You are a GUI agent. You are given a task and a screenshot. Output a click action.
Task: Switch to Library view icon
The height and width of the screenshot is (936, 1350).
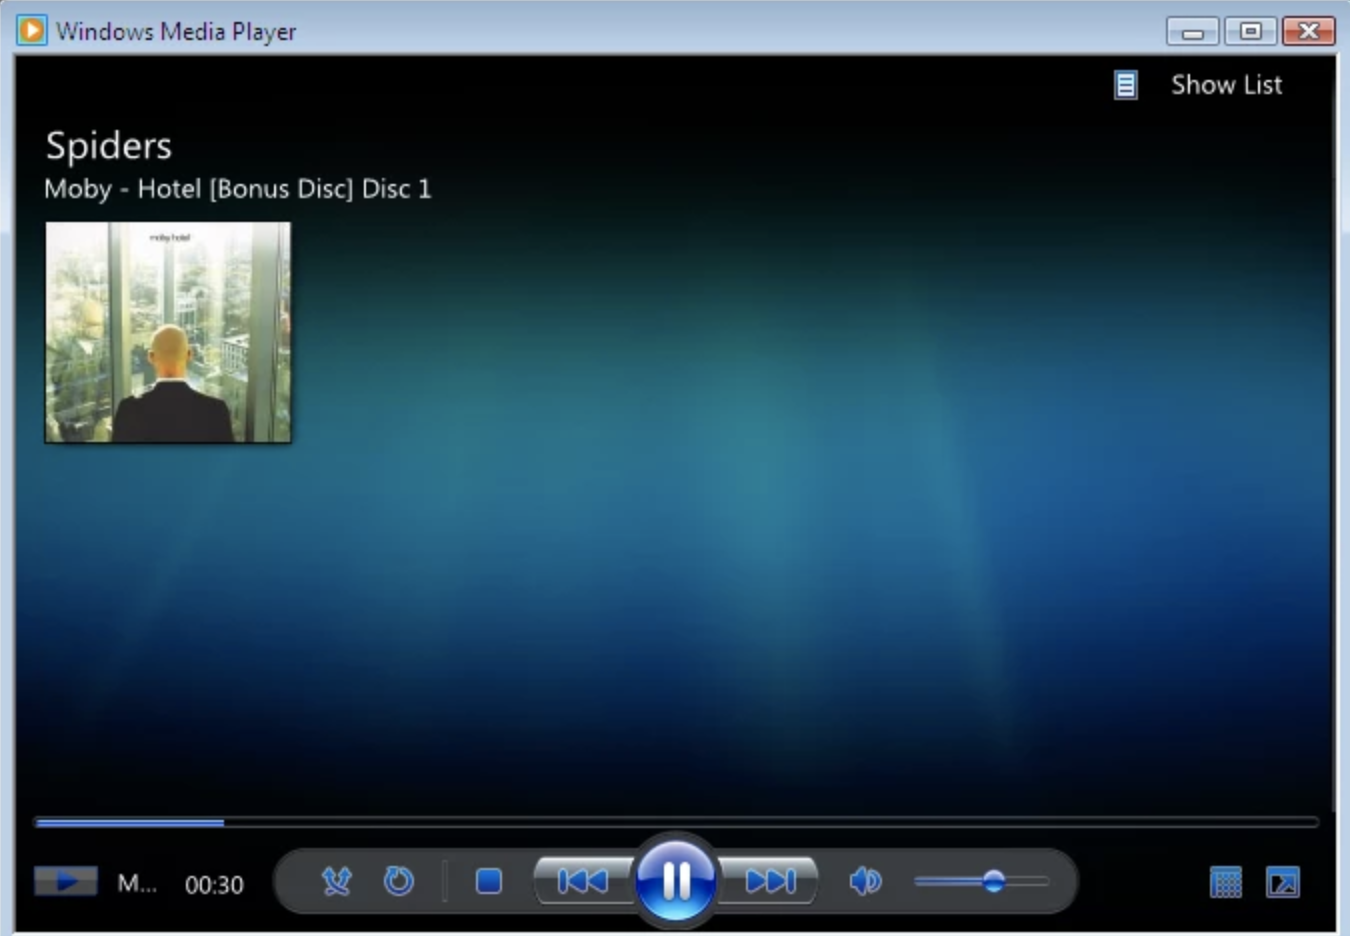[1225, 882]
